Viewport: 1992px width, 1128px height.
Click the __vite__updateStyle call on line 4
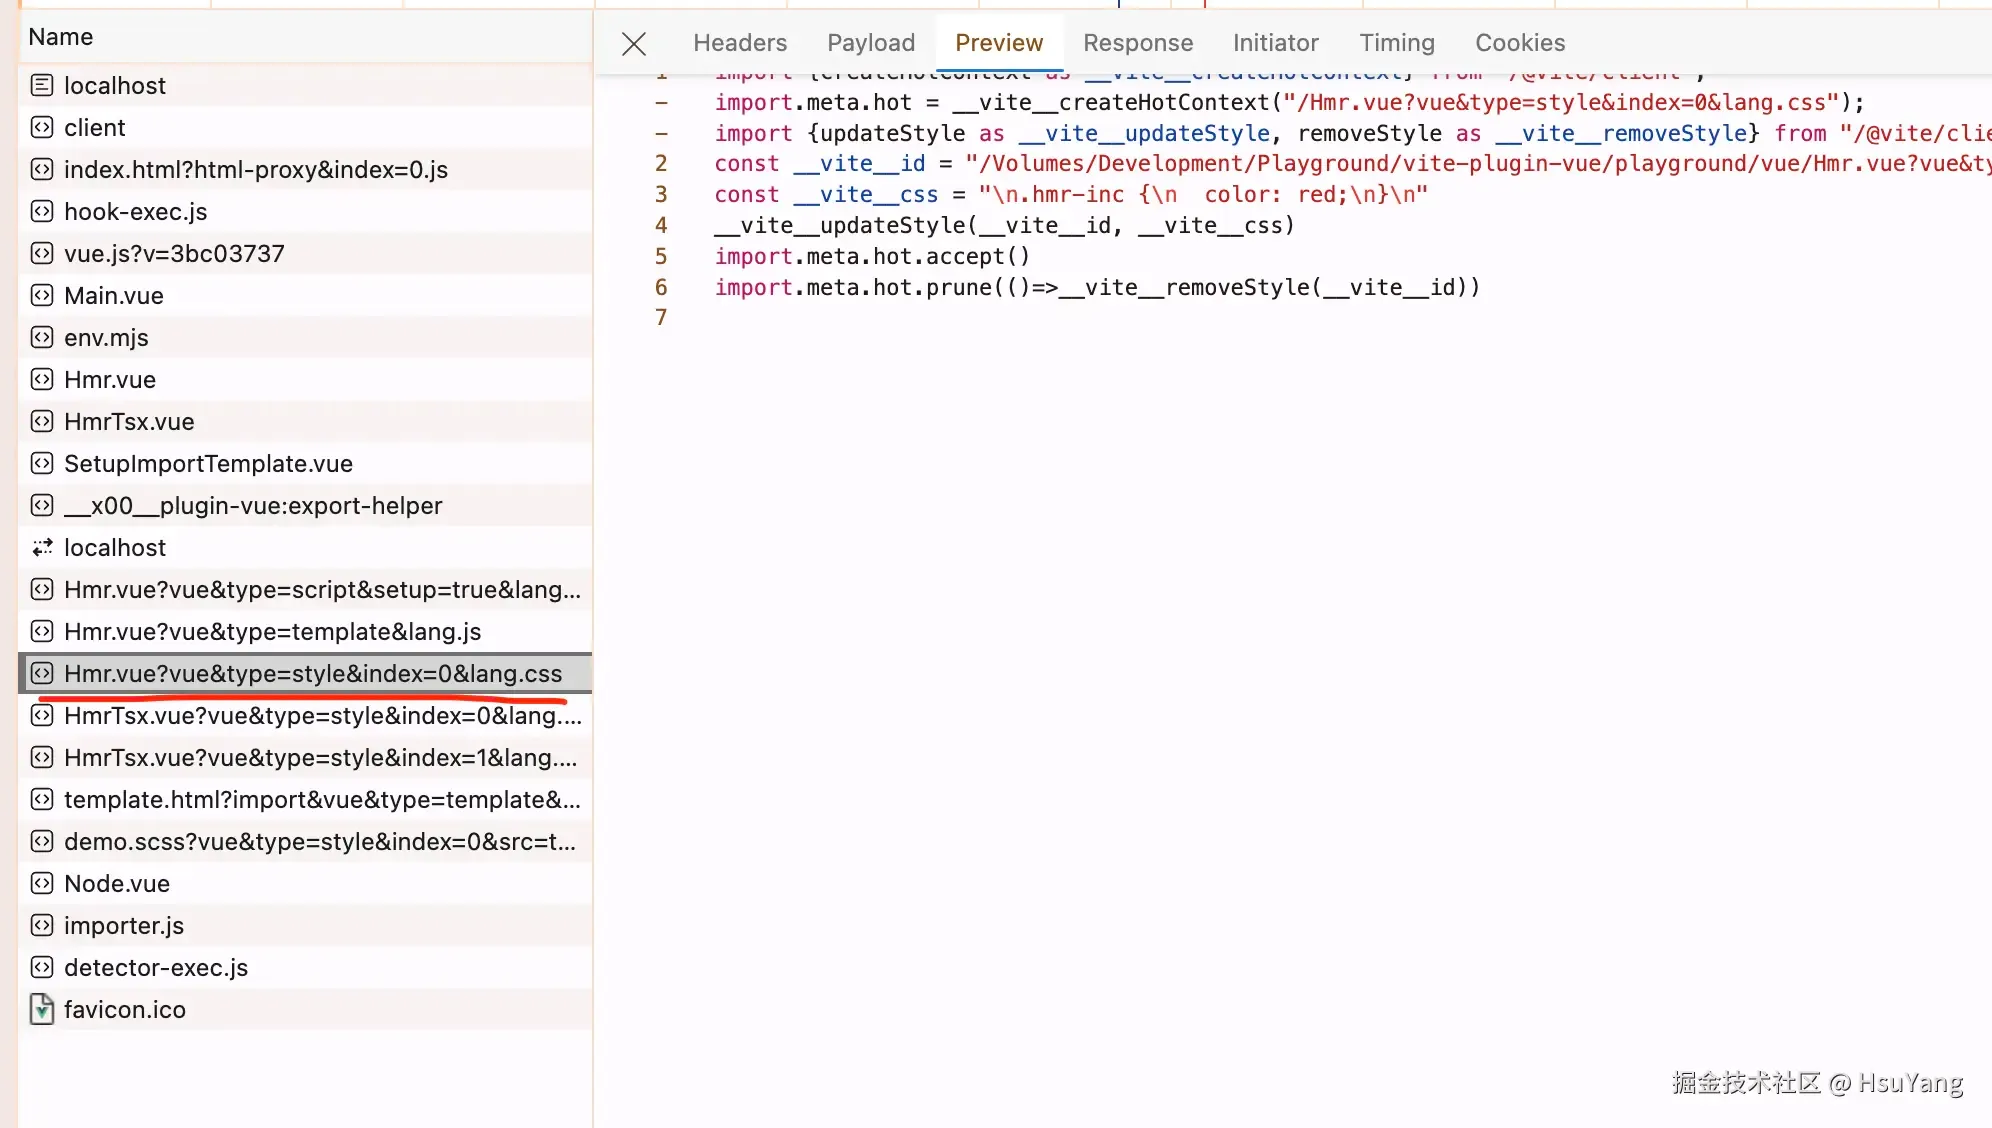(1004, 226)
